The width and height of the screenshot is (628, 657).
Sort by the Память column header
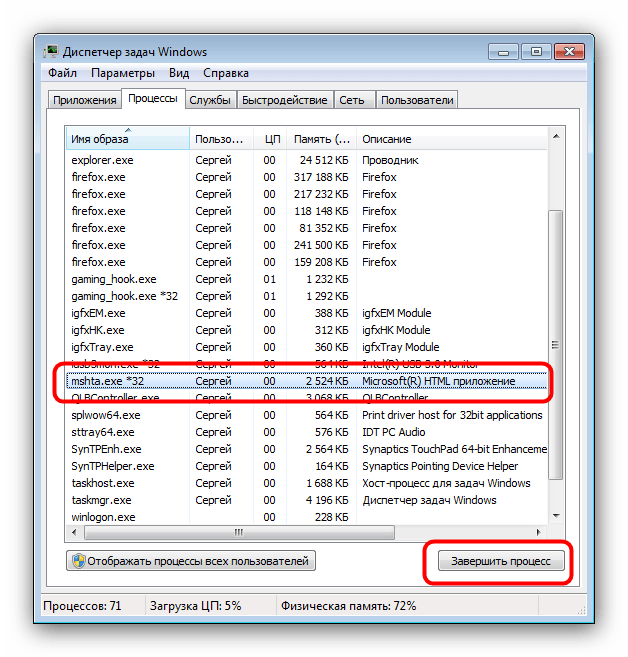coord(321,139)
